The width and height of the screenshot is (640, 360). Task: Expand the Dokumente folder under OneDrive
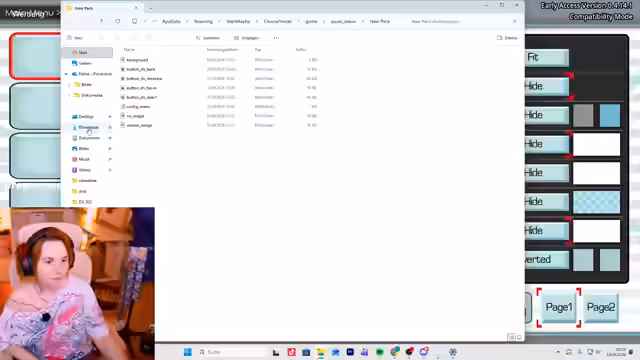coord(69,95)
